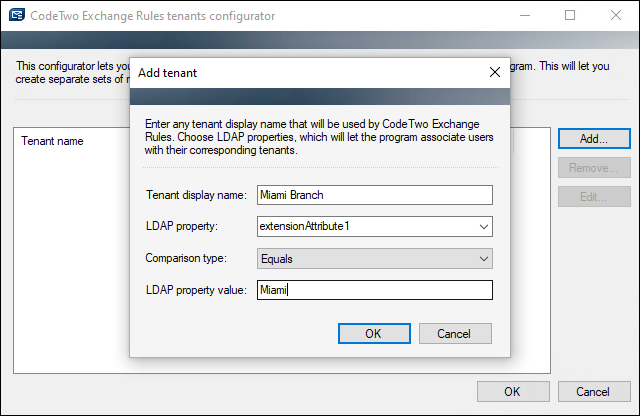This screenshot has width=640, height=416.
Task: Click the empty tenant list area
Action: pyautogui.click(x=71, y=261)
